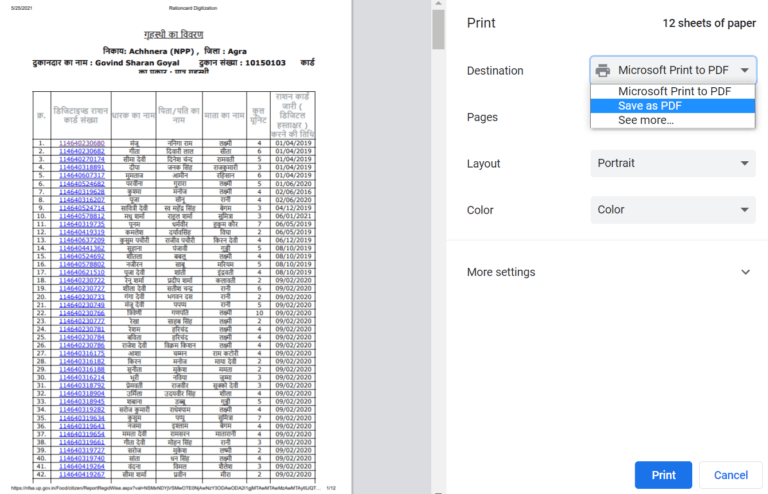Select Save as PDF destination option
Image resolution: width=768 pixels, height=494 pixels.
click(650, 105)
